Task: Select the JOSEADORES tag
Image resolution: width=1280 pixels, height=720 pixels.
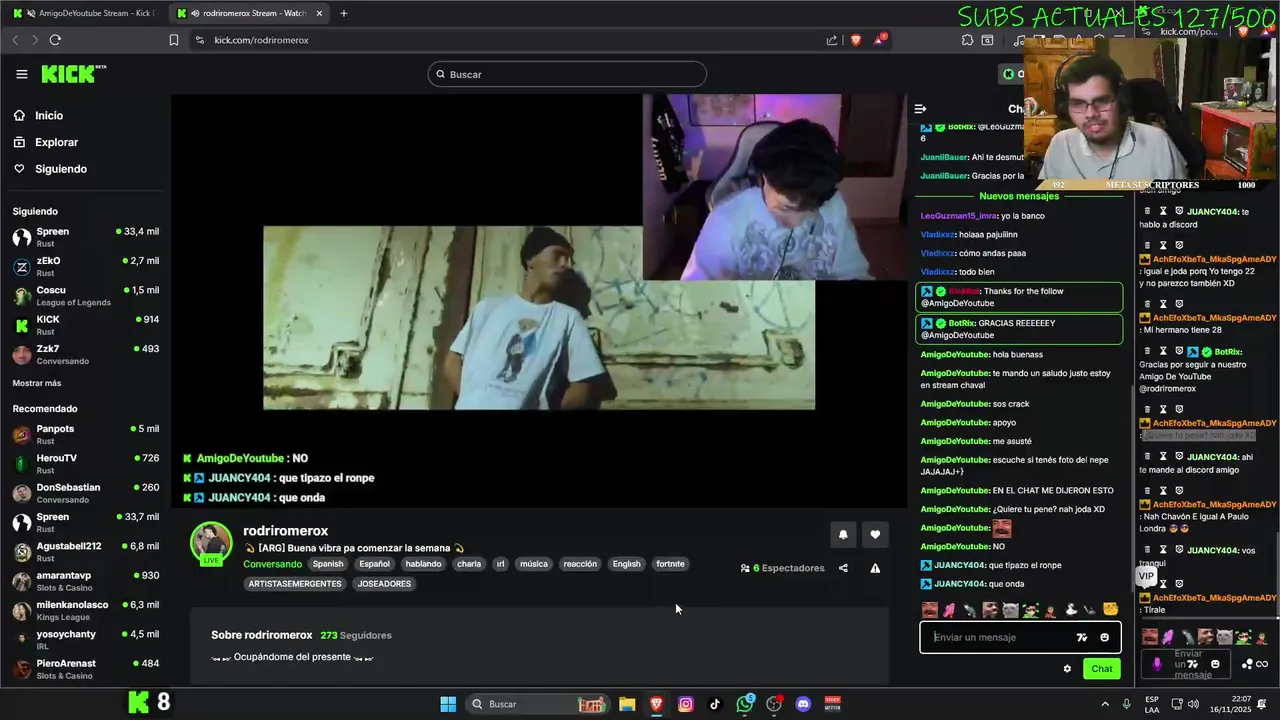Action: [384, 584]
